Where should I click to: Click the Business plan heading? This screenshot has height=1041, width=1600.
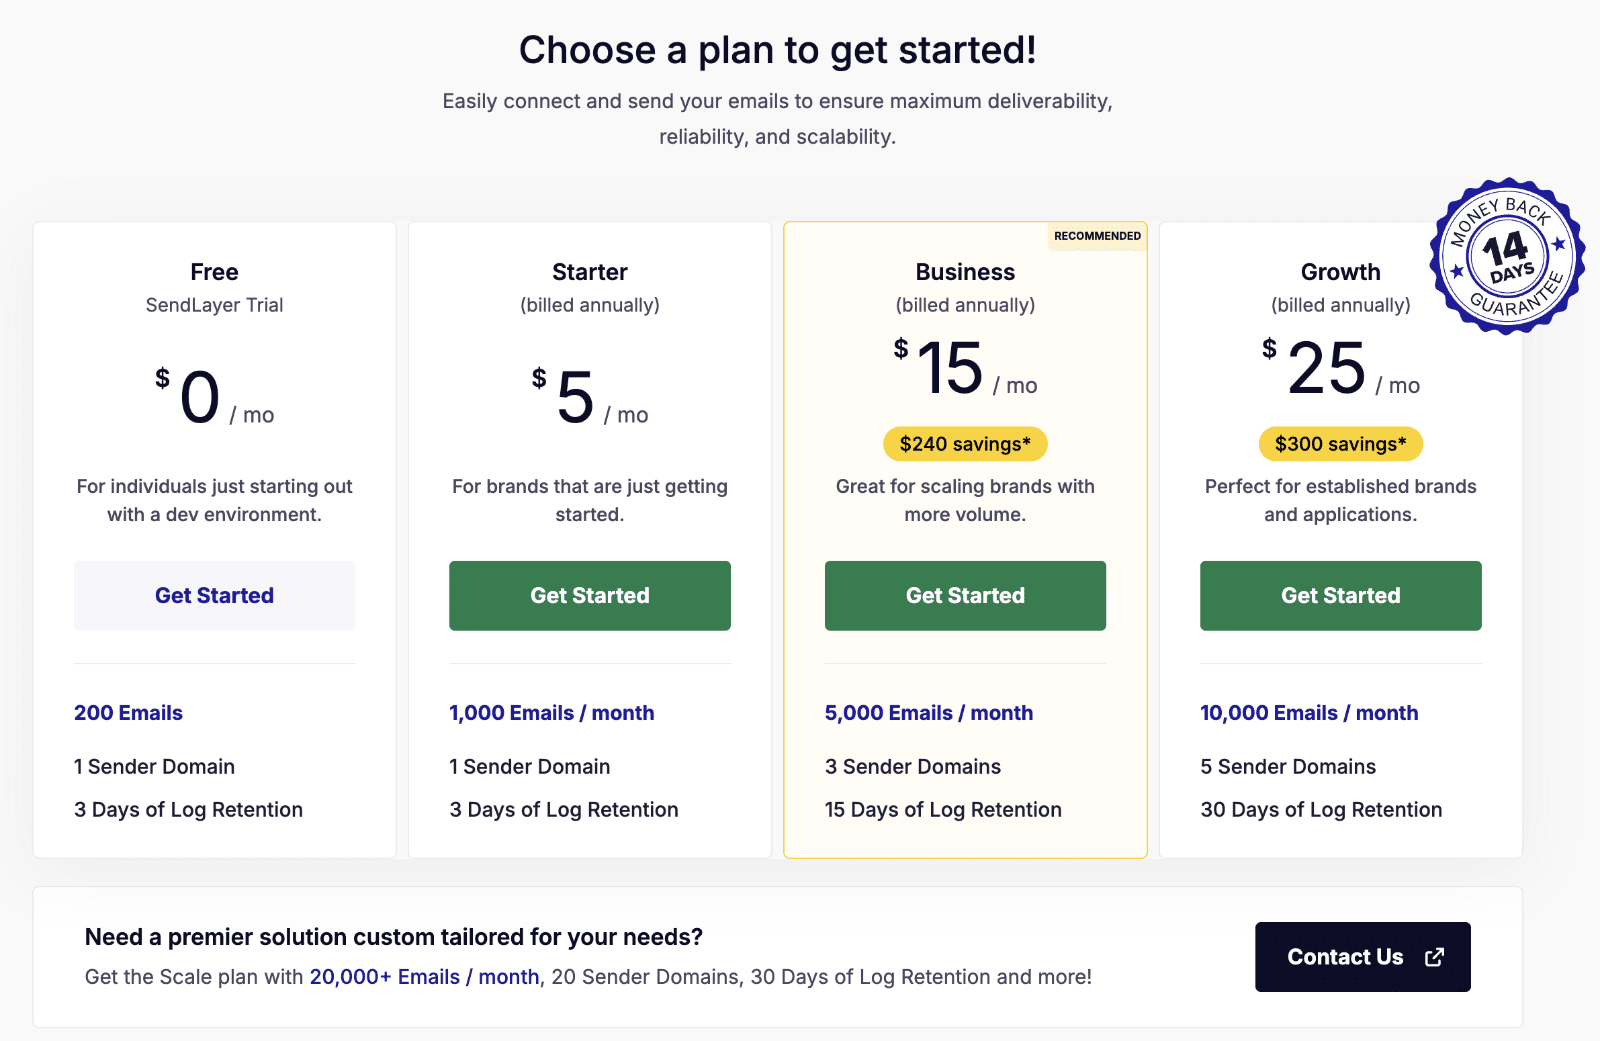pyautogui.click(x=965, y=272)
